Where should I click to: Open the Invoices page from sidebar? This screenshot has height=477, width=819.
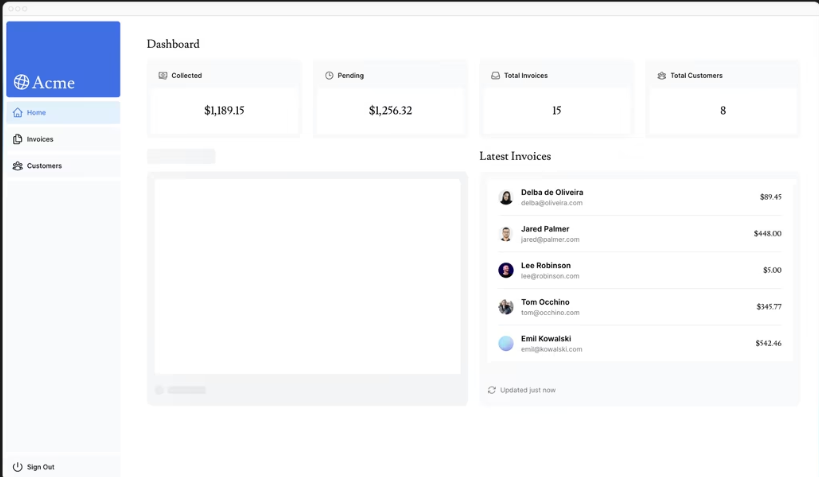click(40, 139)
